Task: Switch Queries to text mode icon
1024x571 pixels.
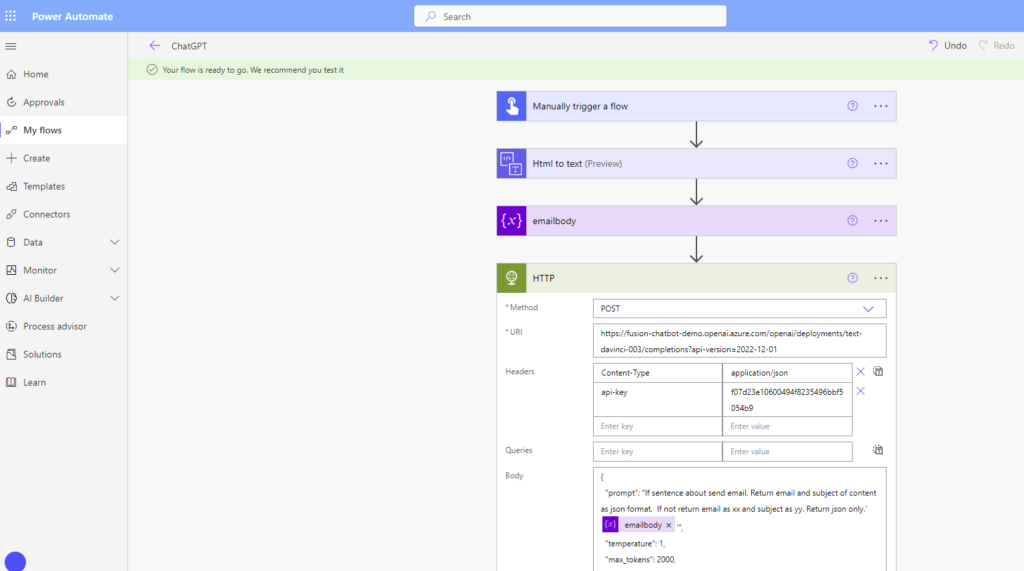Action: [878, 450]
